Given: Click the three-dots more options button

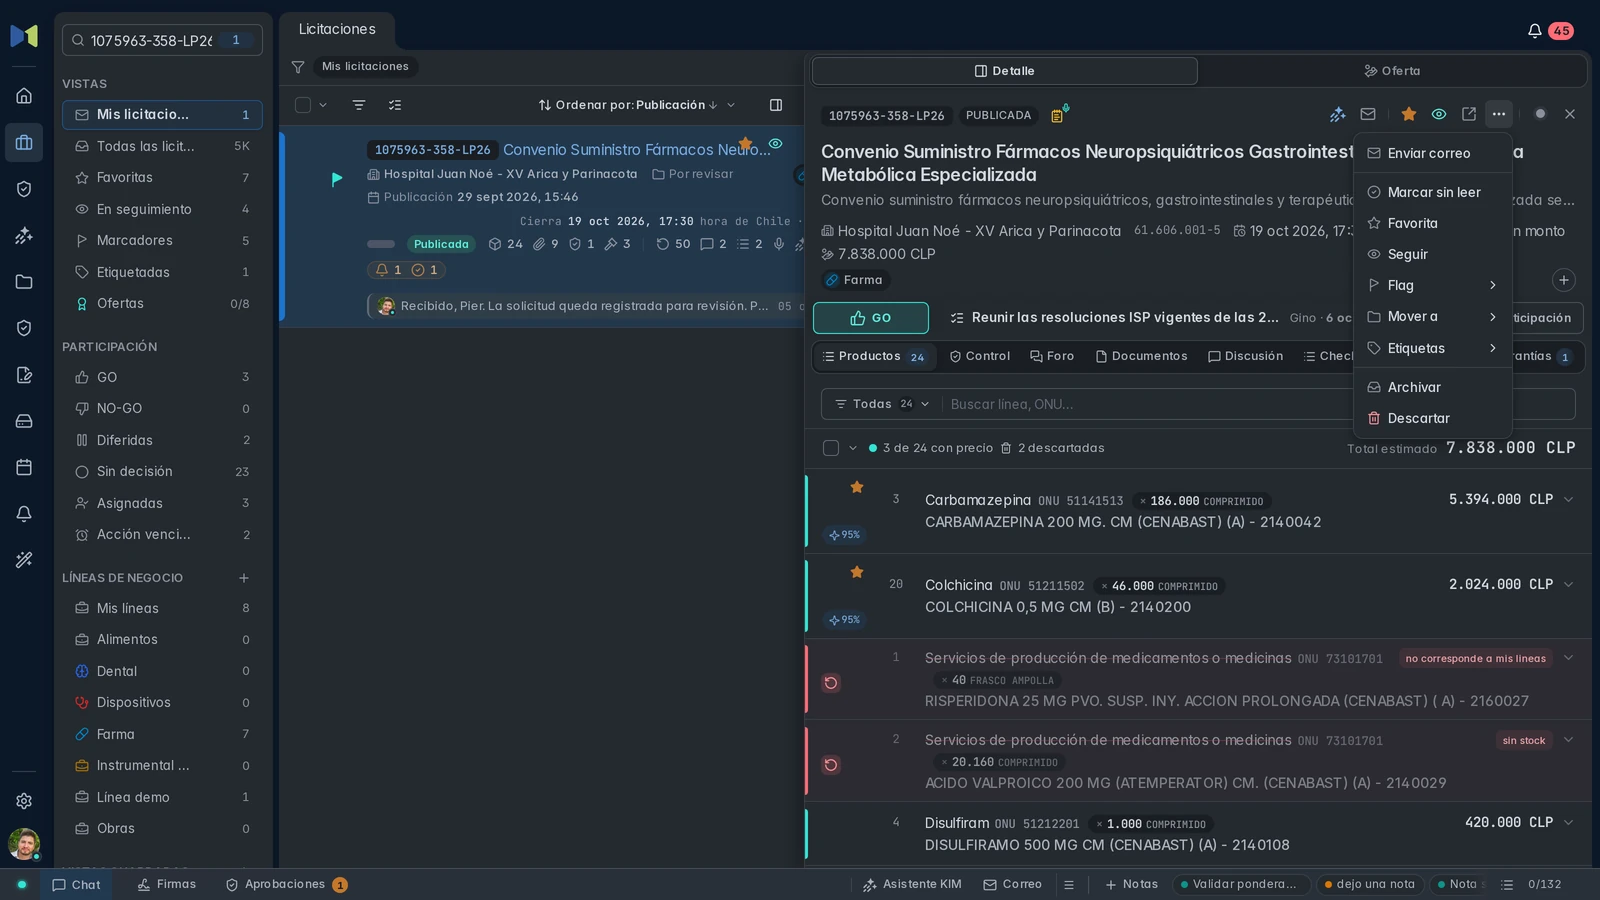Looking at the screenshot, I should pos(1498,114).
